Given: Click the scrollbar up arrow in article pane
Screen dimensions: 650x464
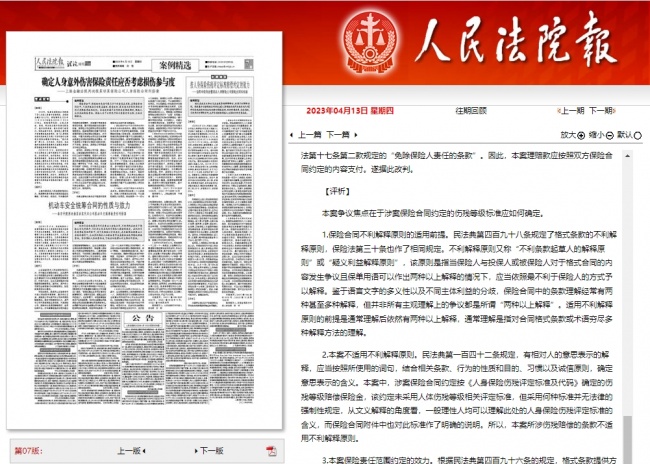Looking at the screenshot, I should coord(628,156).
